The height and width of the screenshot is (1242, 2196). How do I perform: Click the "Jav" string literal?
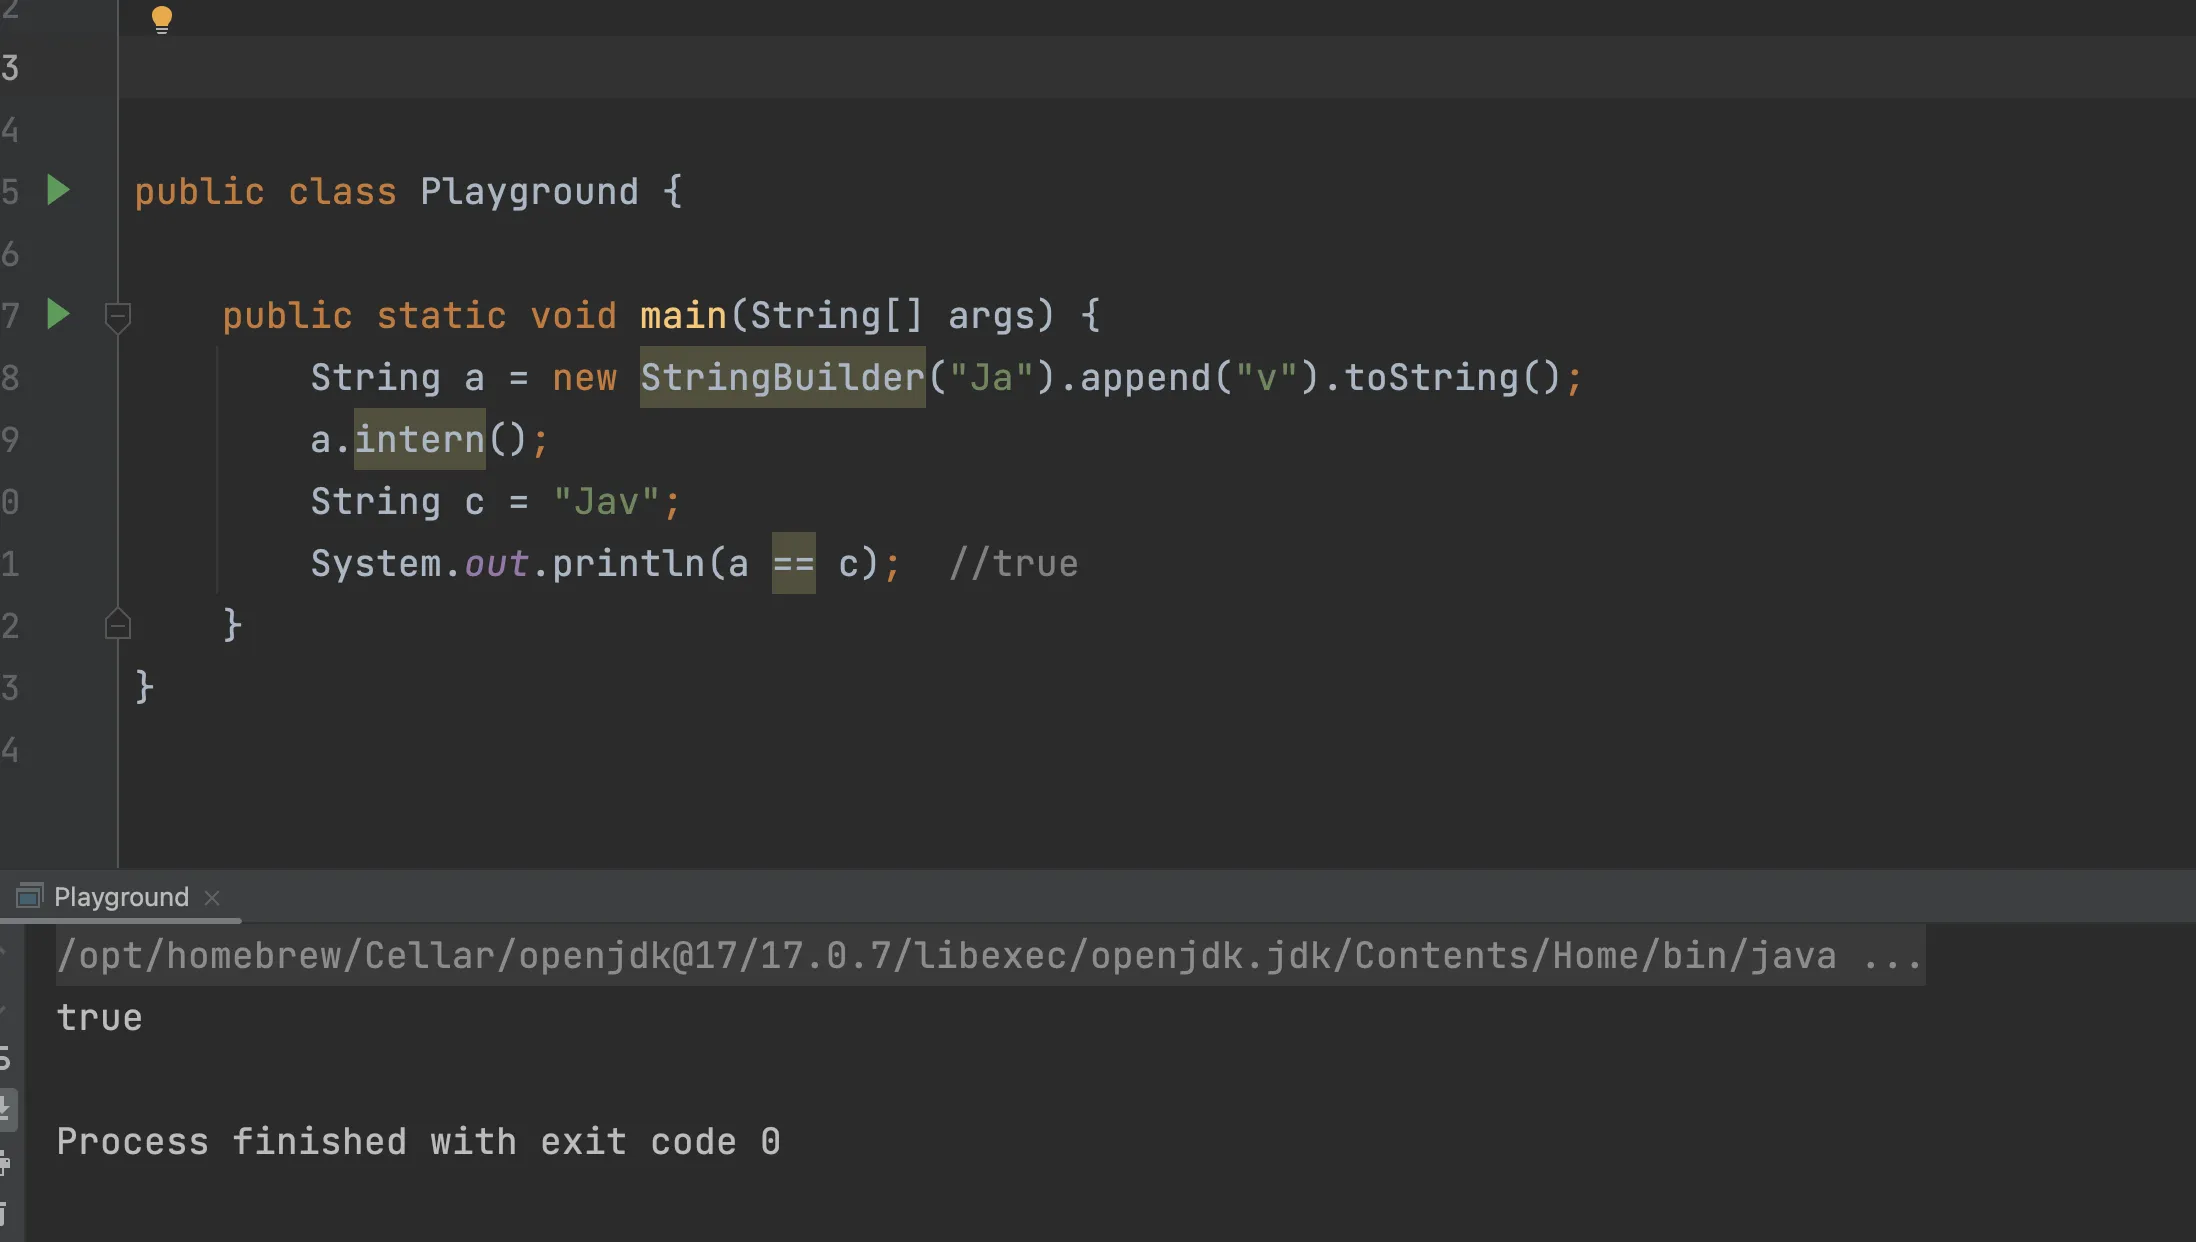606,502
